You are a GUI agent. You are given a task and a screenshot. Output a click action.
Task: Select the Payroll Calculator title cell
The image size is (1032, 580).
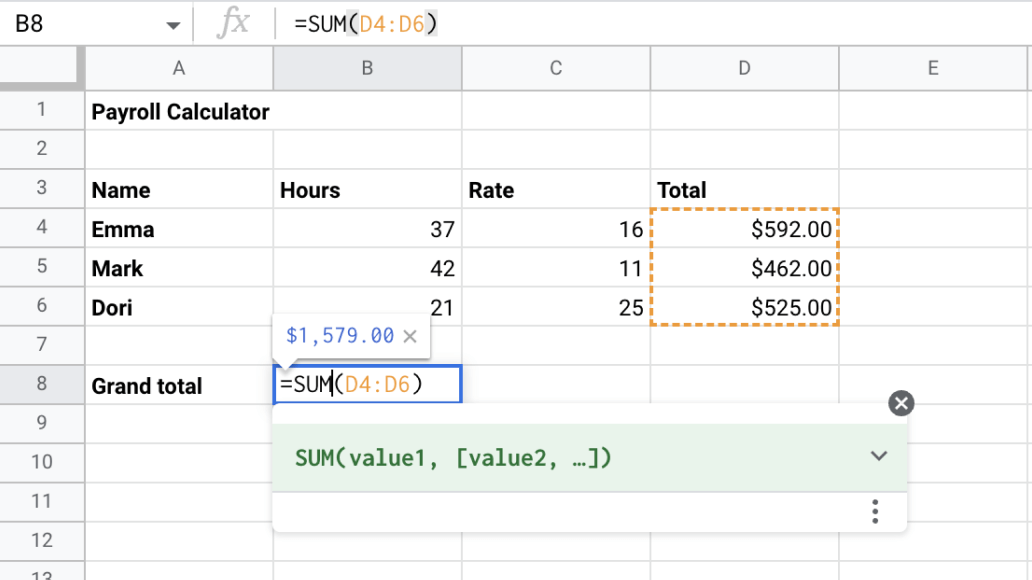point(179,111)
